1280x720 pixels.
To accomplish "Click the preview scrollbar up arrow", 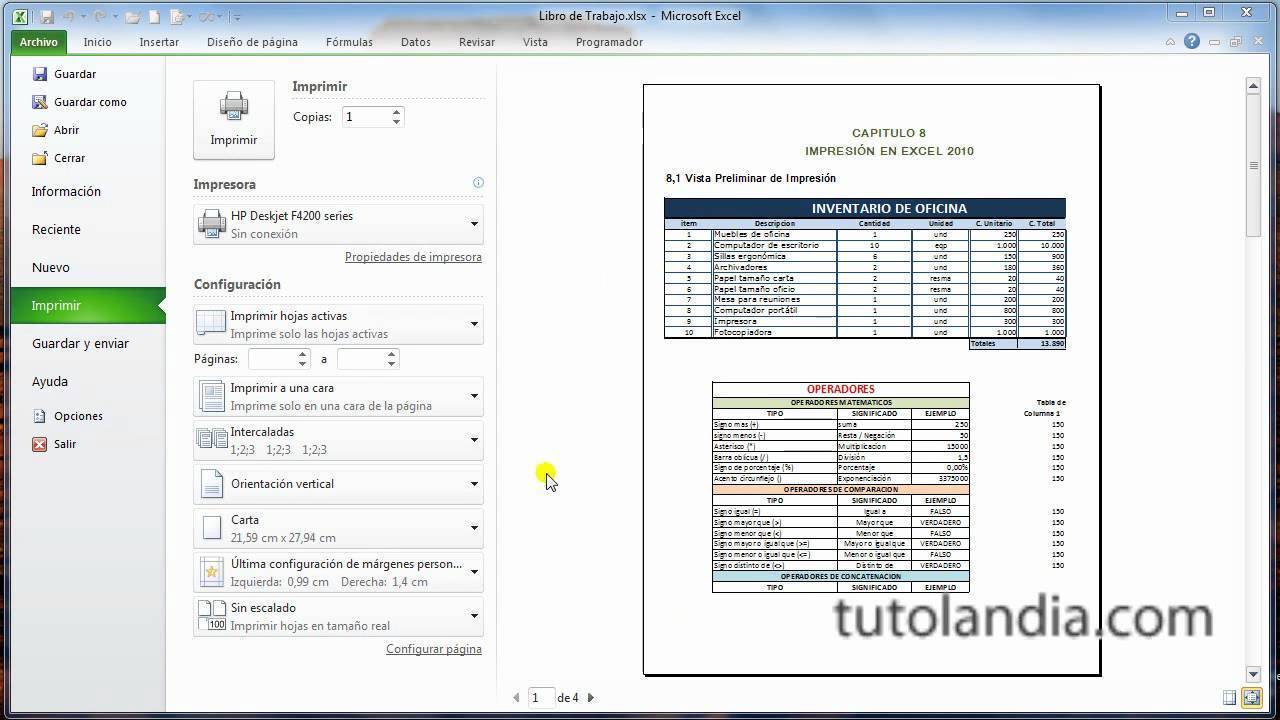I will 1253,86.
